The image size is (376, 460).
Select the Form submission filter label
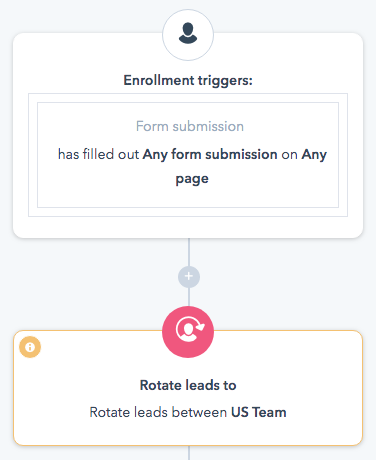[x=190, y=126]
